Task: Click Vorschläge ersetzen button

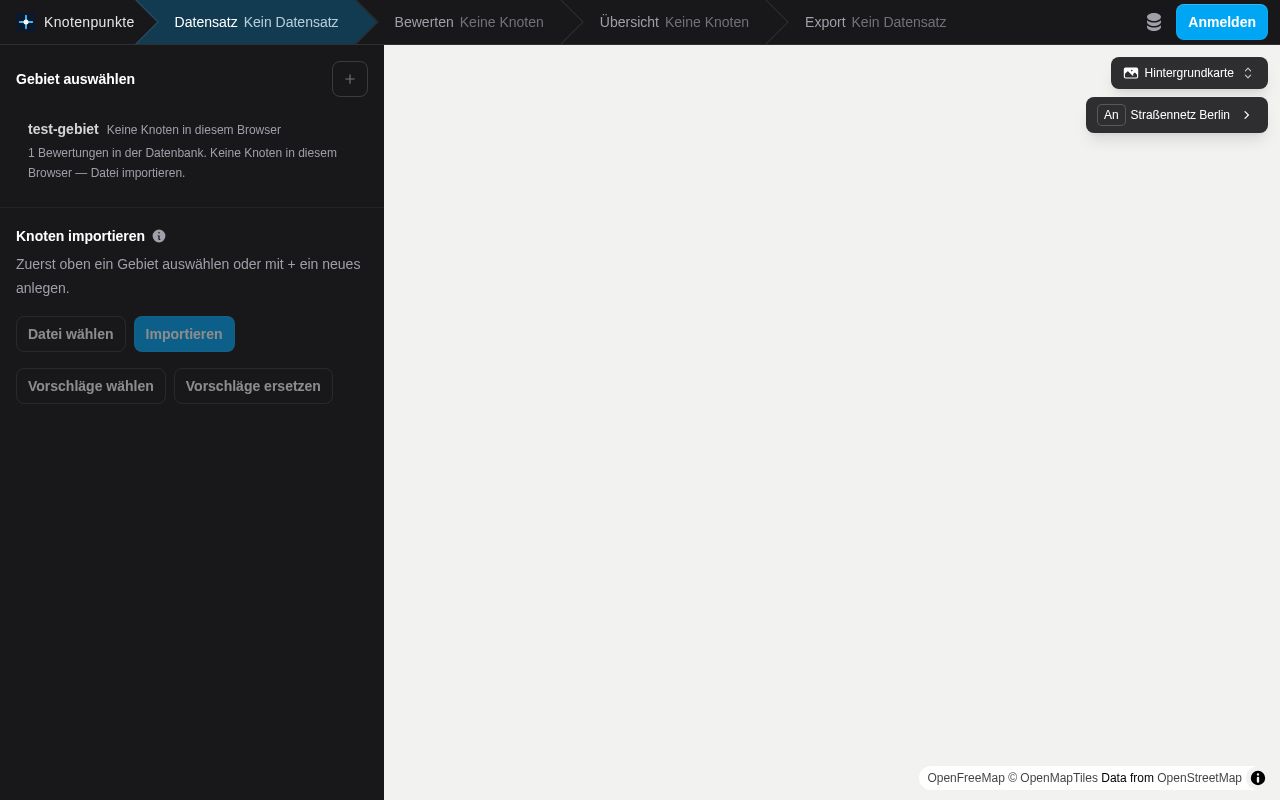Action: (x=253, y=386)
